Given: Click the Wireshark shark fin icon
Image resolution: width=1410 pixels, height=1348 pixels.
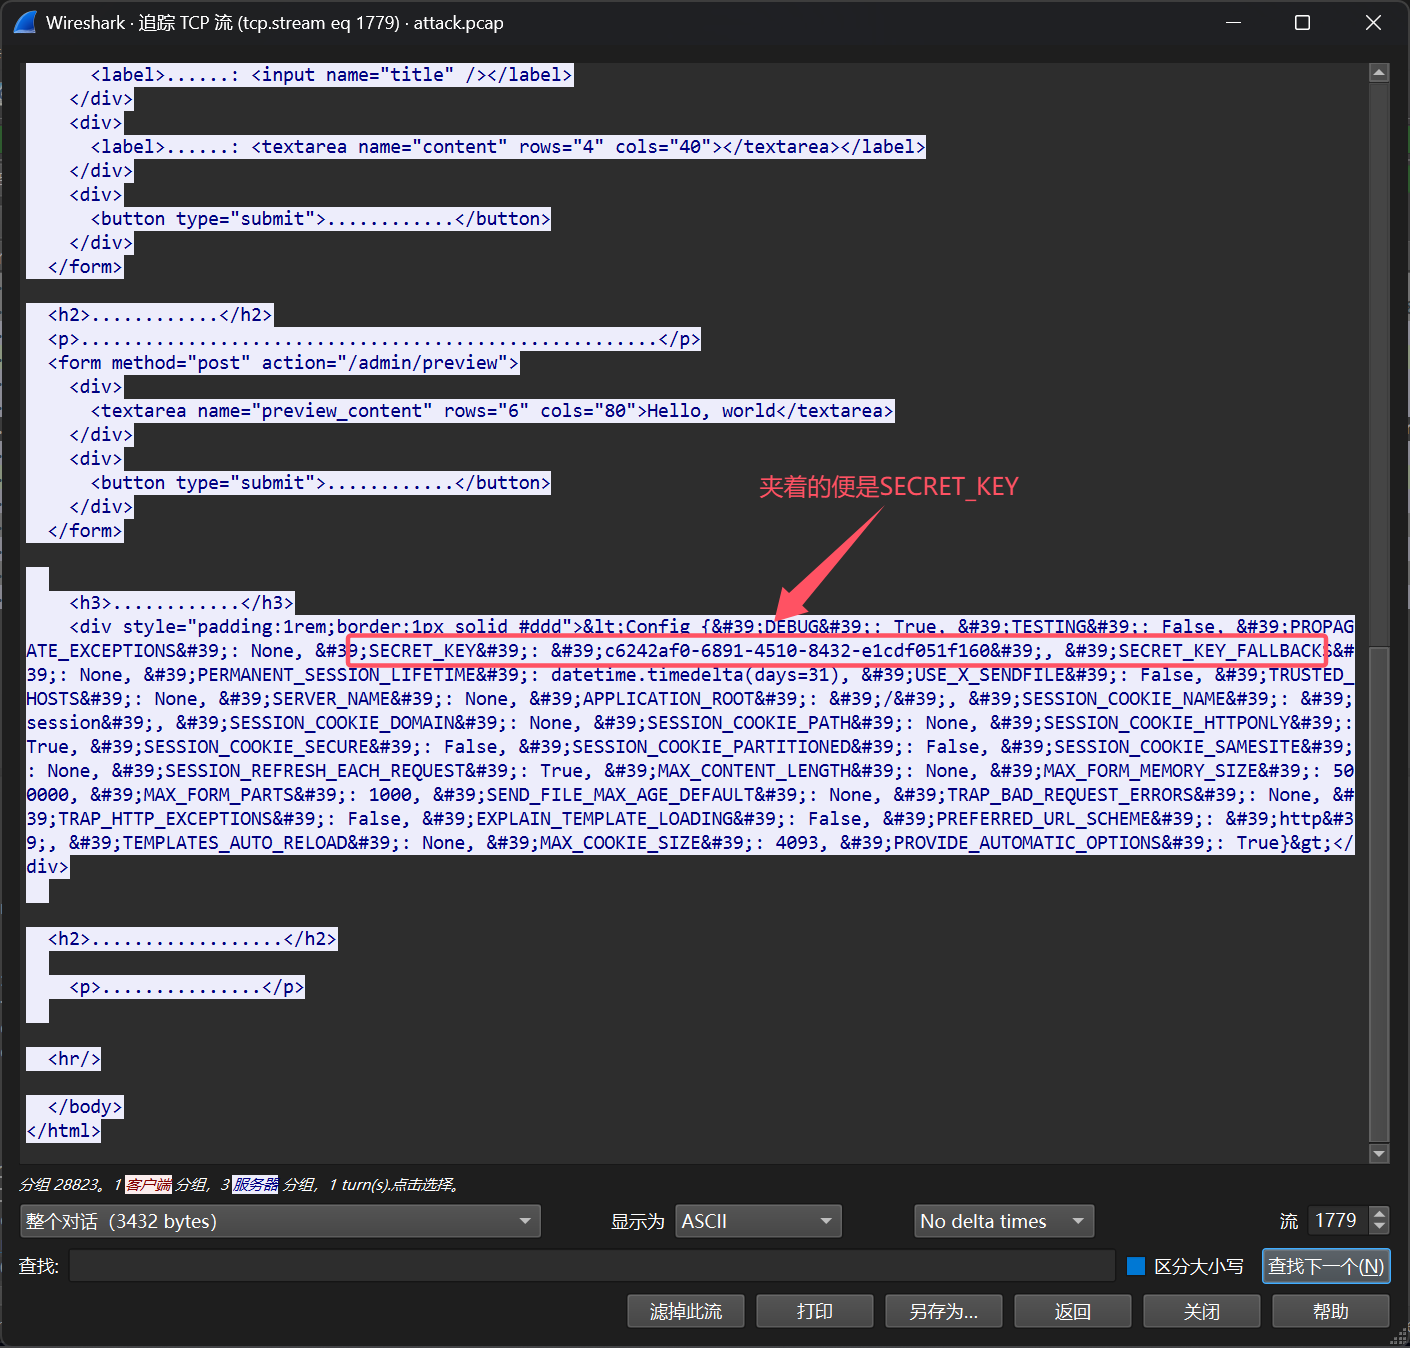Looking at the screenshot, I should coord(25,22).
